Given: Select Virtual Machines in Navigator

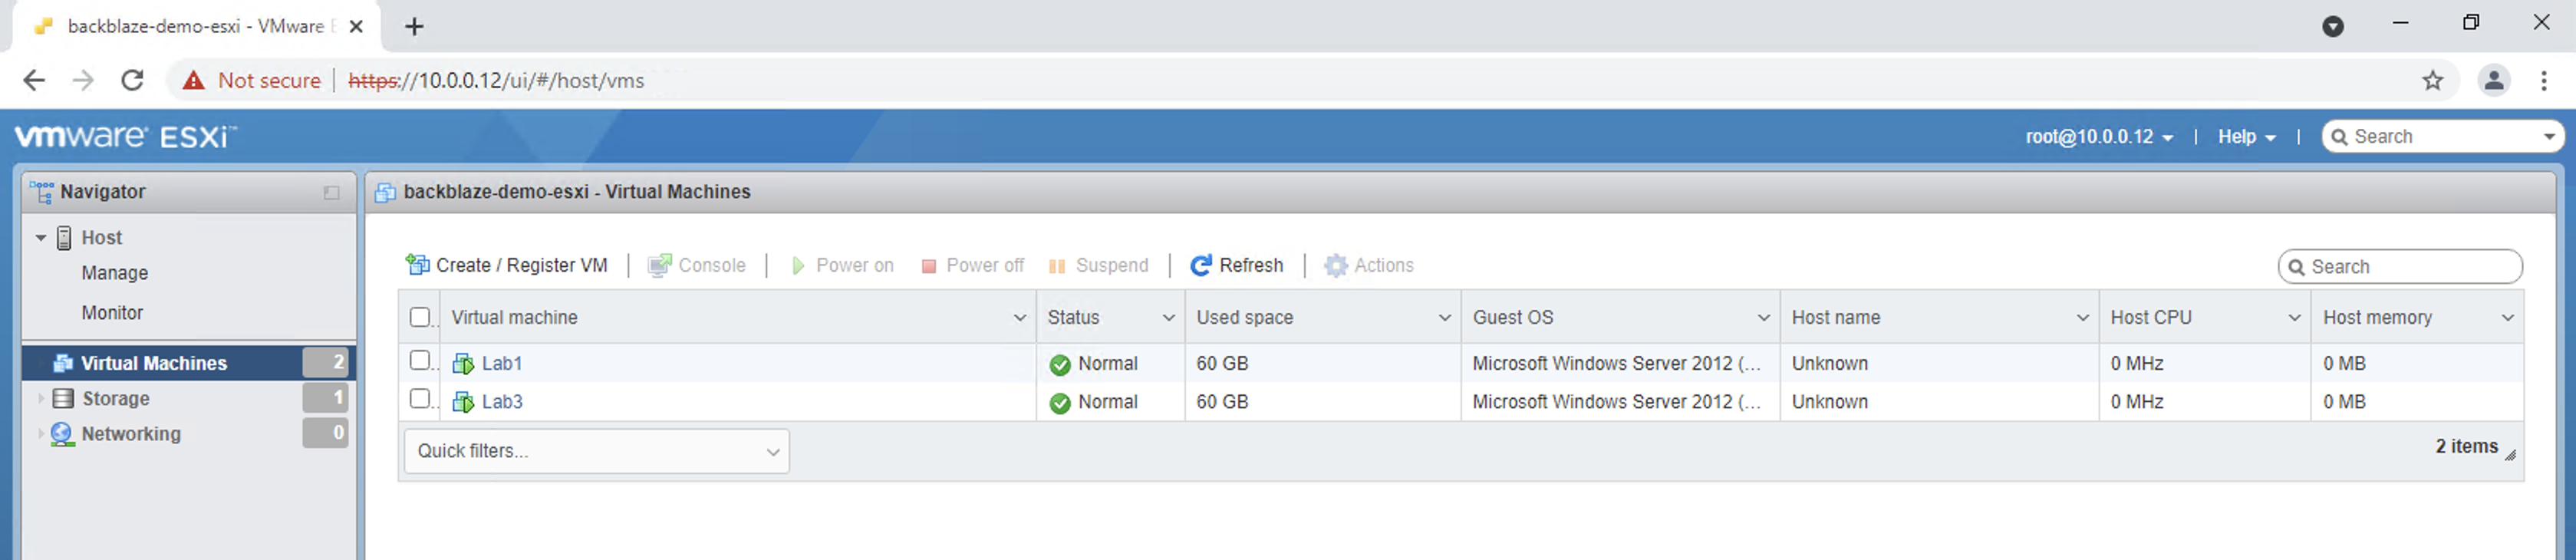Looking at the screenshot, I should point(188,363).
